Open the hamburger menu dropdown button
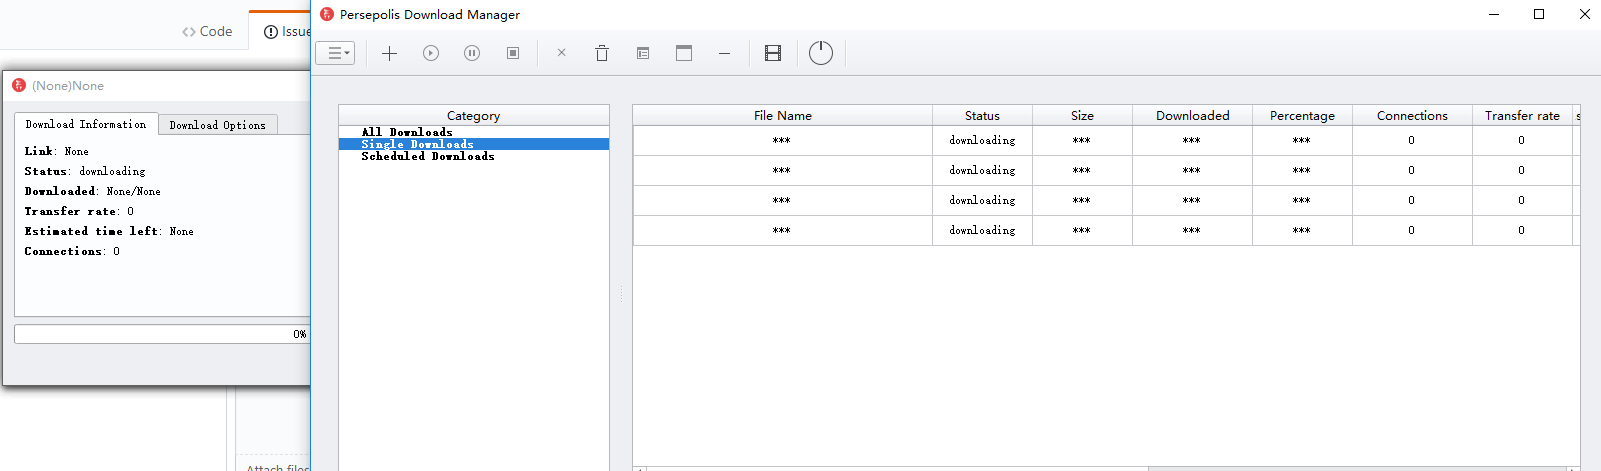Image resolution: width=1601 pixels, height=471 pixels. tap(335, 53)
